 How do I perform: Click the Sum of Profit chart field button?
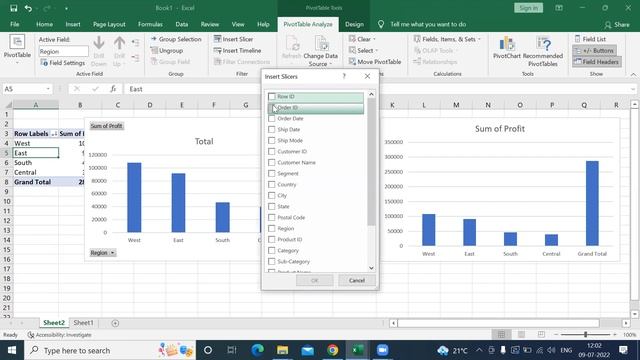coord(107,126)
